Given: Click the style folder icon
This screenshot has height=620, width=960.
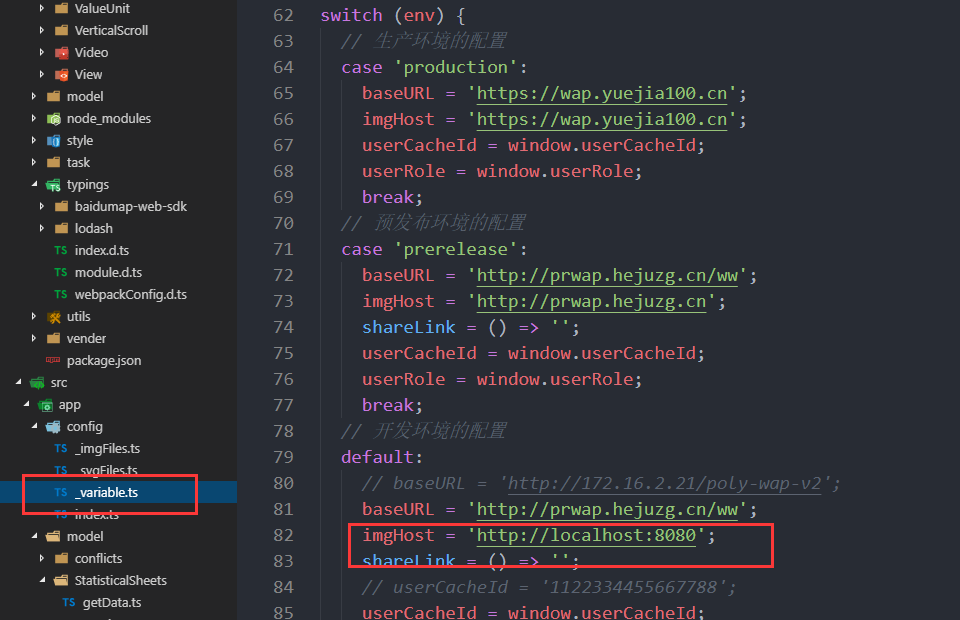Looking at the screenshot, I should [54, 141].
